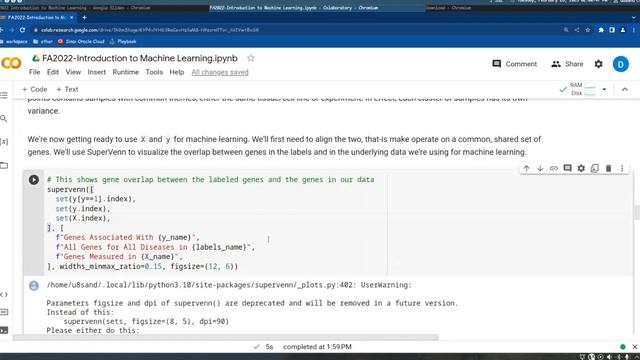Open find and replace sidebar

tap(4, 118)
